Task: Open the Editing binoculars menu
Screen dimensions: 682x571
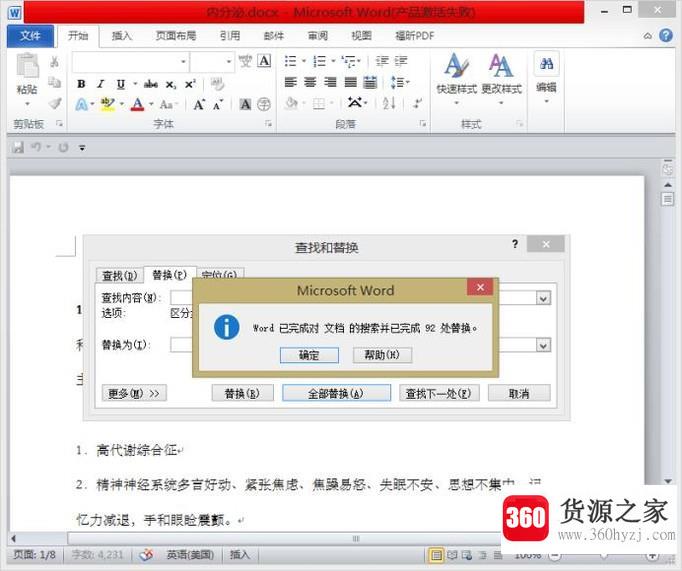Action: click(546, 77)
